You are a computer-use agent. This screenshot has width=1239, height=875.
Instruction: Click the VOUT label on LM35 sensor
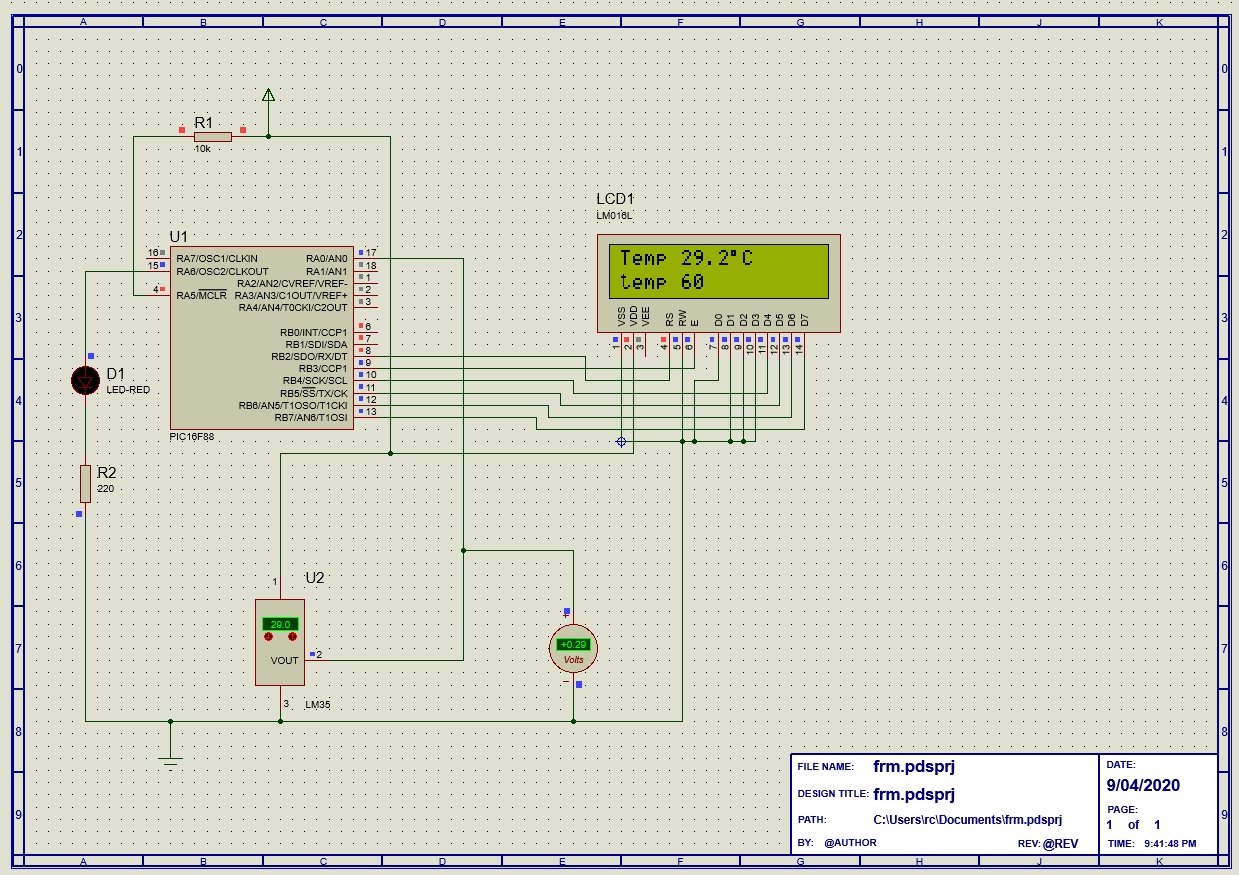coord(284,660)
